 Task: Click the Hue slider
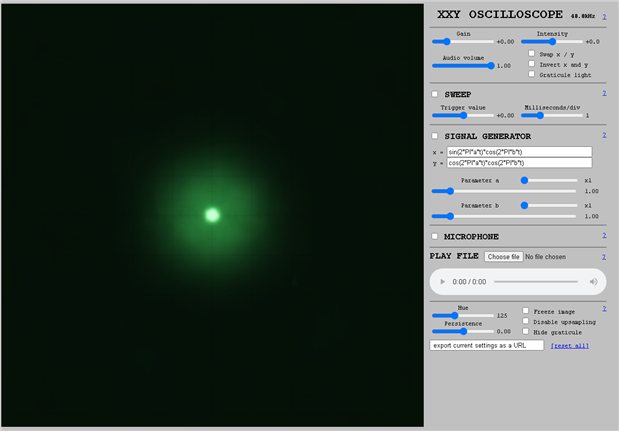(463, 315)
